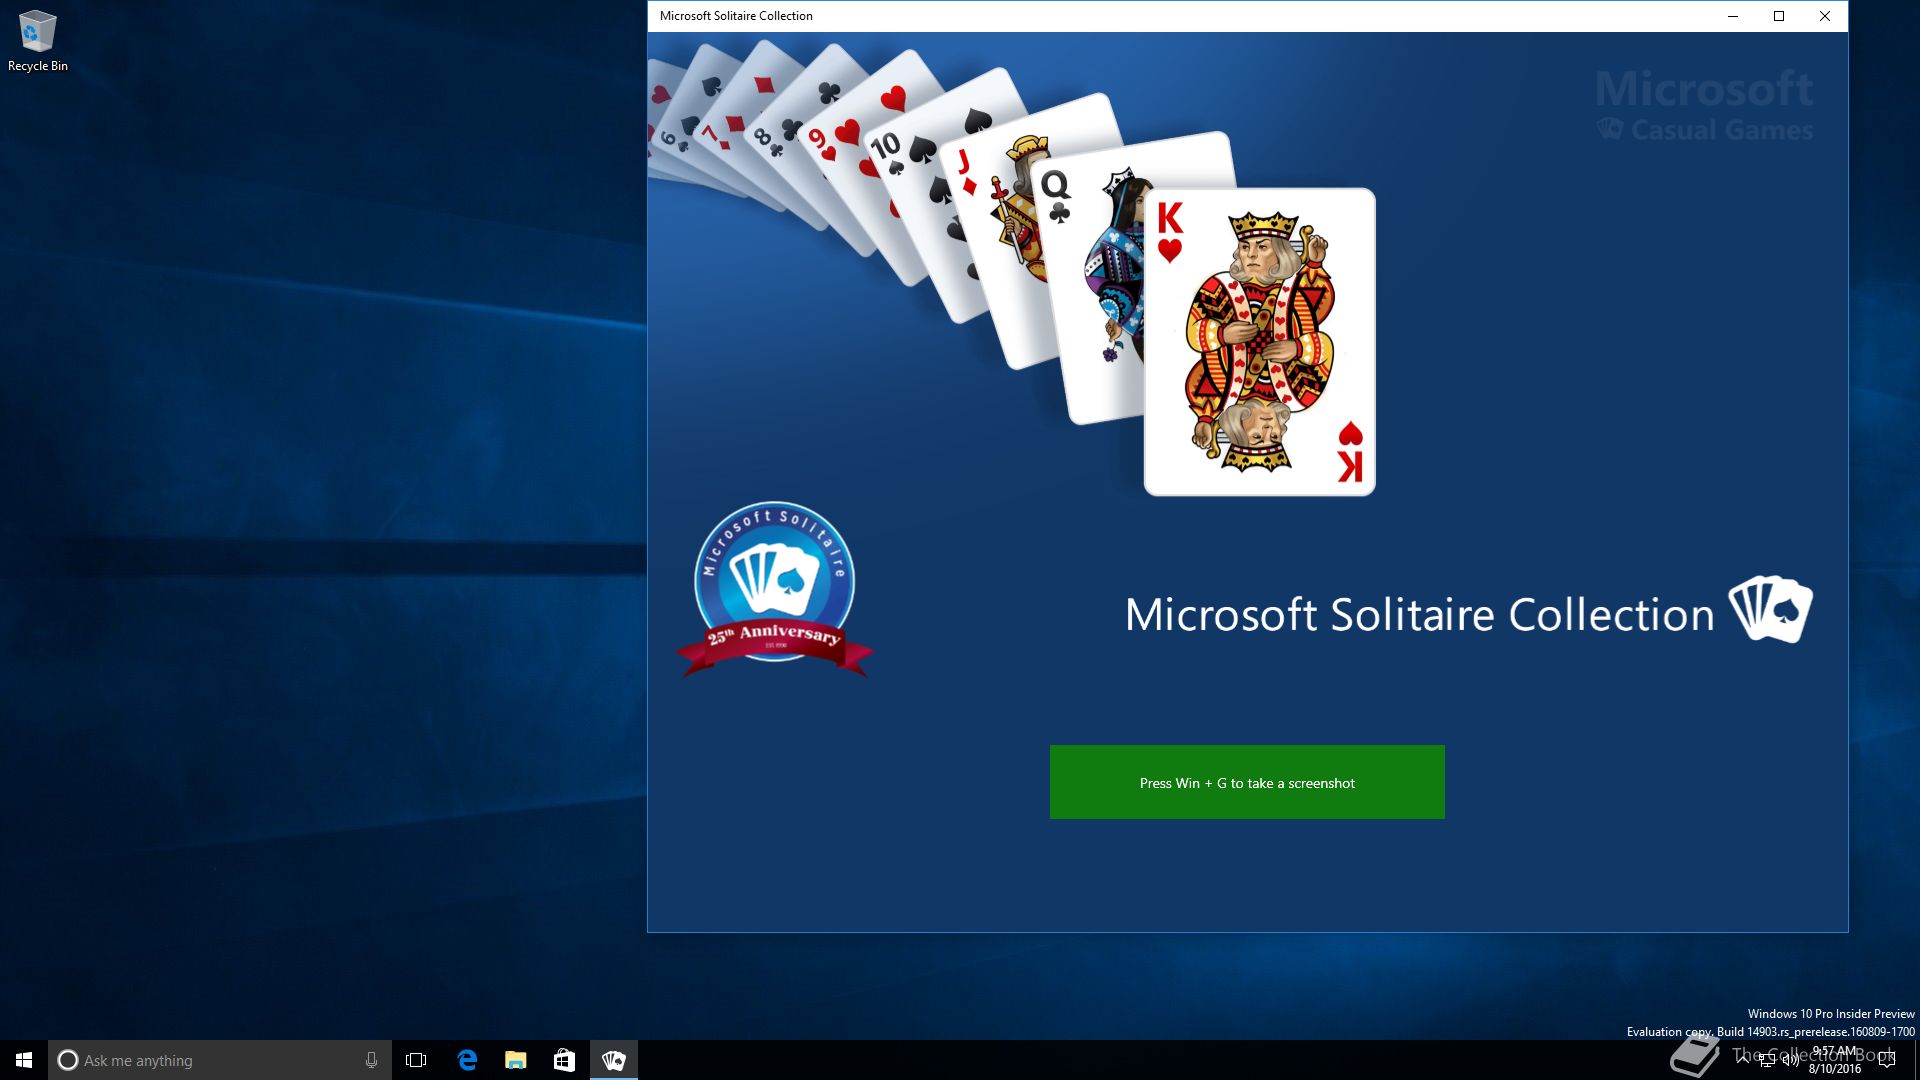Activate the Cortana microphone icon
Viewport: 1920px width, 1080px height.
pos(371,1060)
